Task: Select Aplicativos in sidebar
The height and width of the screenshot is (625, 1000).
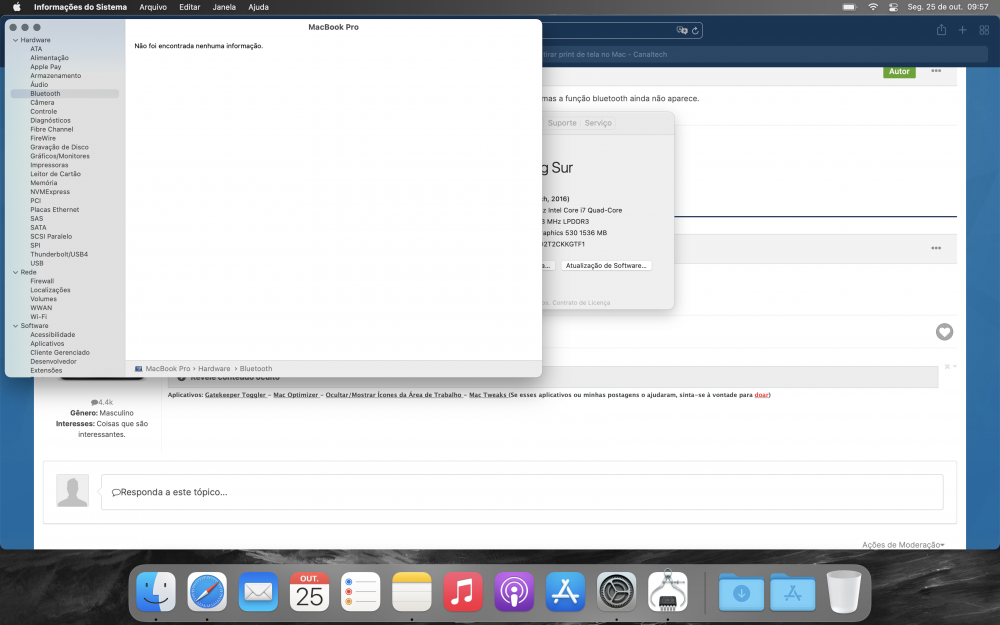Action: 47,343
